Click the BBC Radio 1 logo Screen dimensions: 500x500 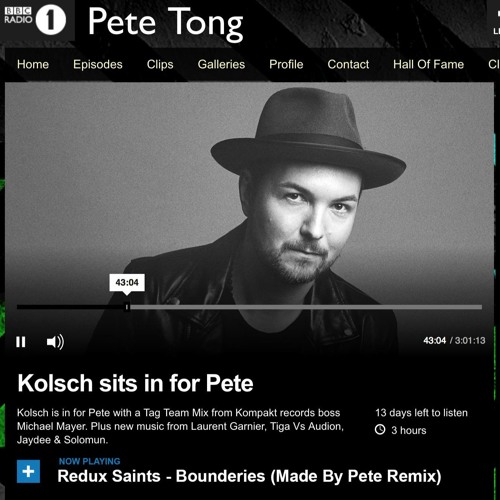(35, 19)
